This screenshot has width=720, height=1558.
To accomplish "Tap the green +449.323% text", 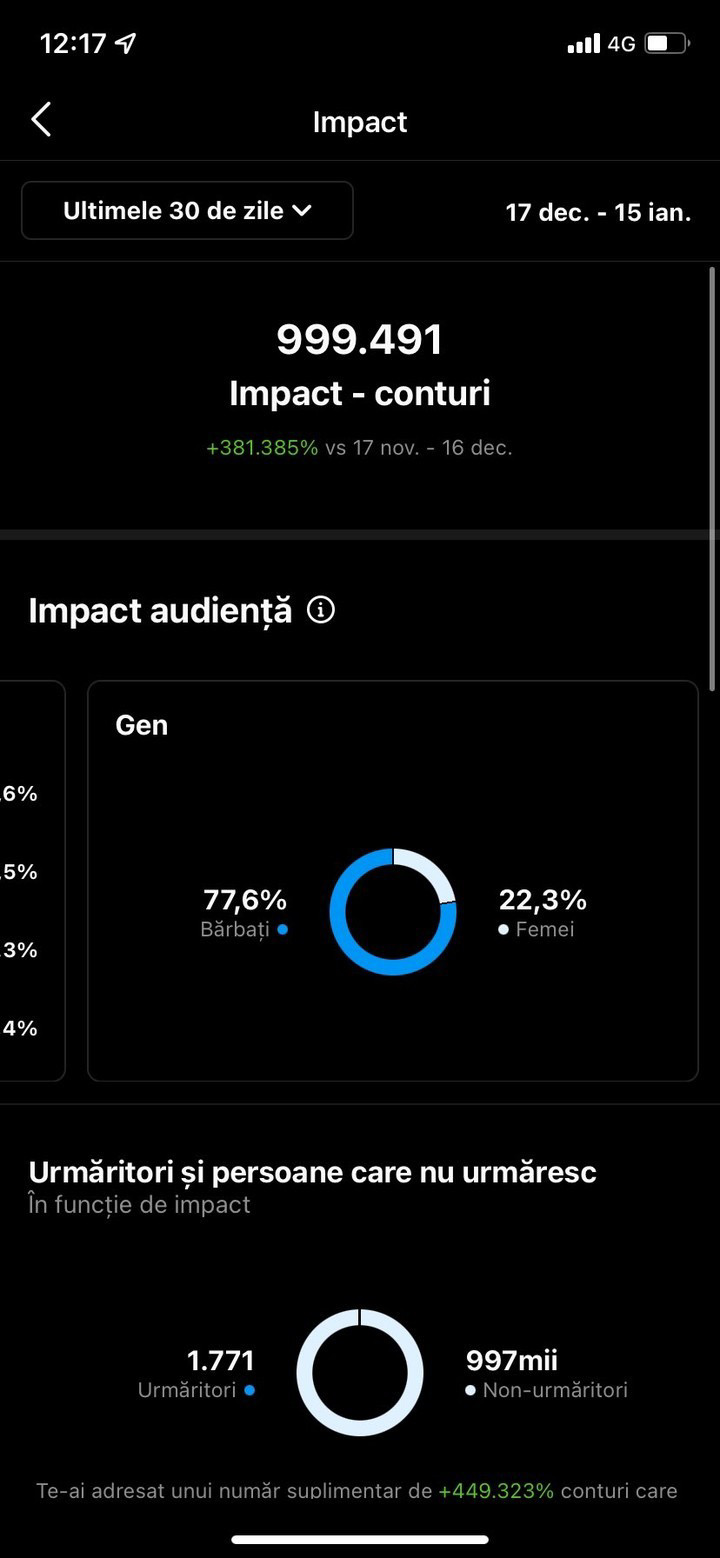I will [x=494, y=1490].
